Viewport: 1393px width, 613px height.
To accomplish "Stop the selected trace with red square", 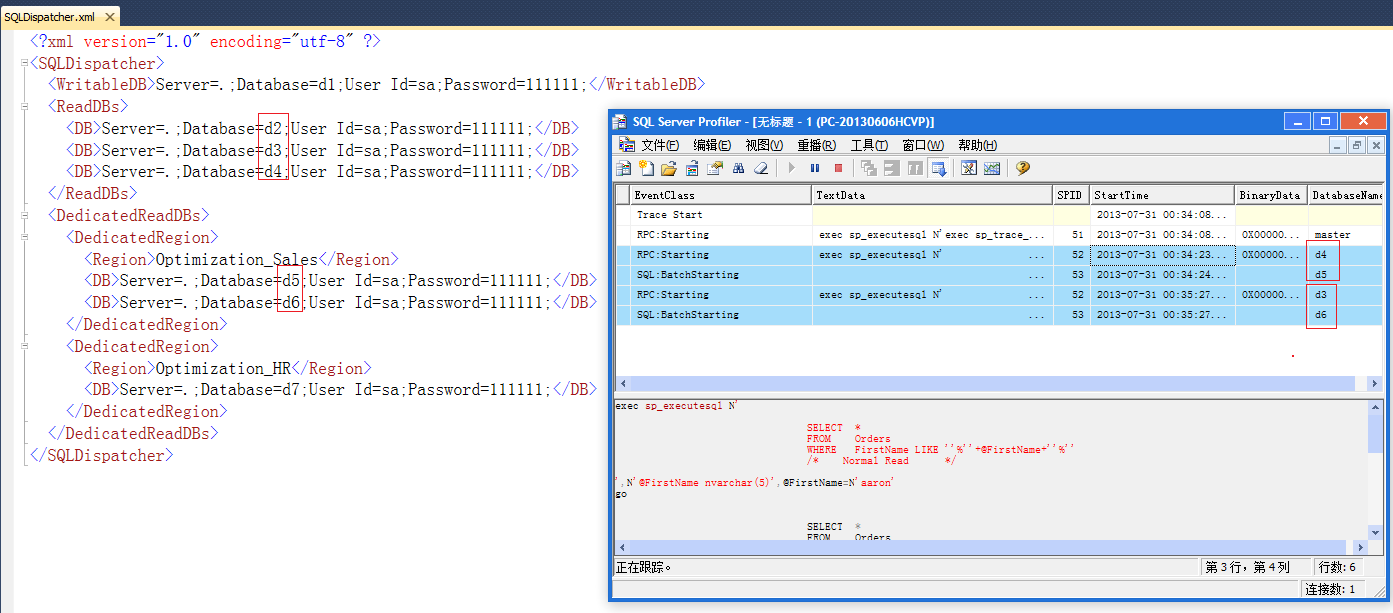I will click(x=838, y=168).
